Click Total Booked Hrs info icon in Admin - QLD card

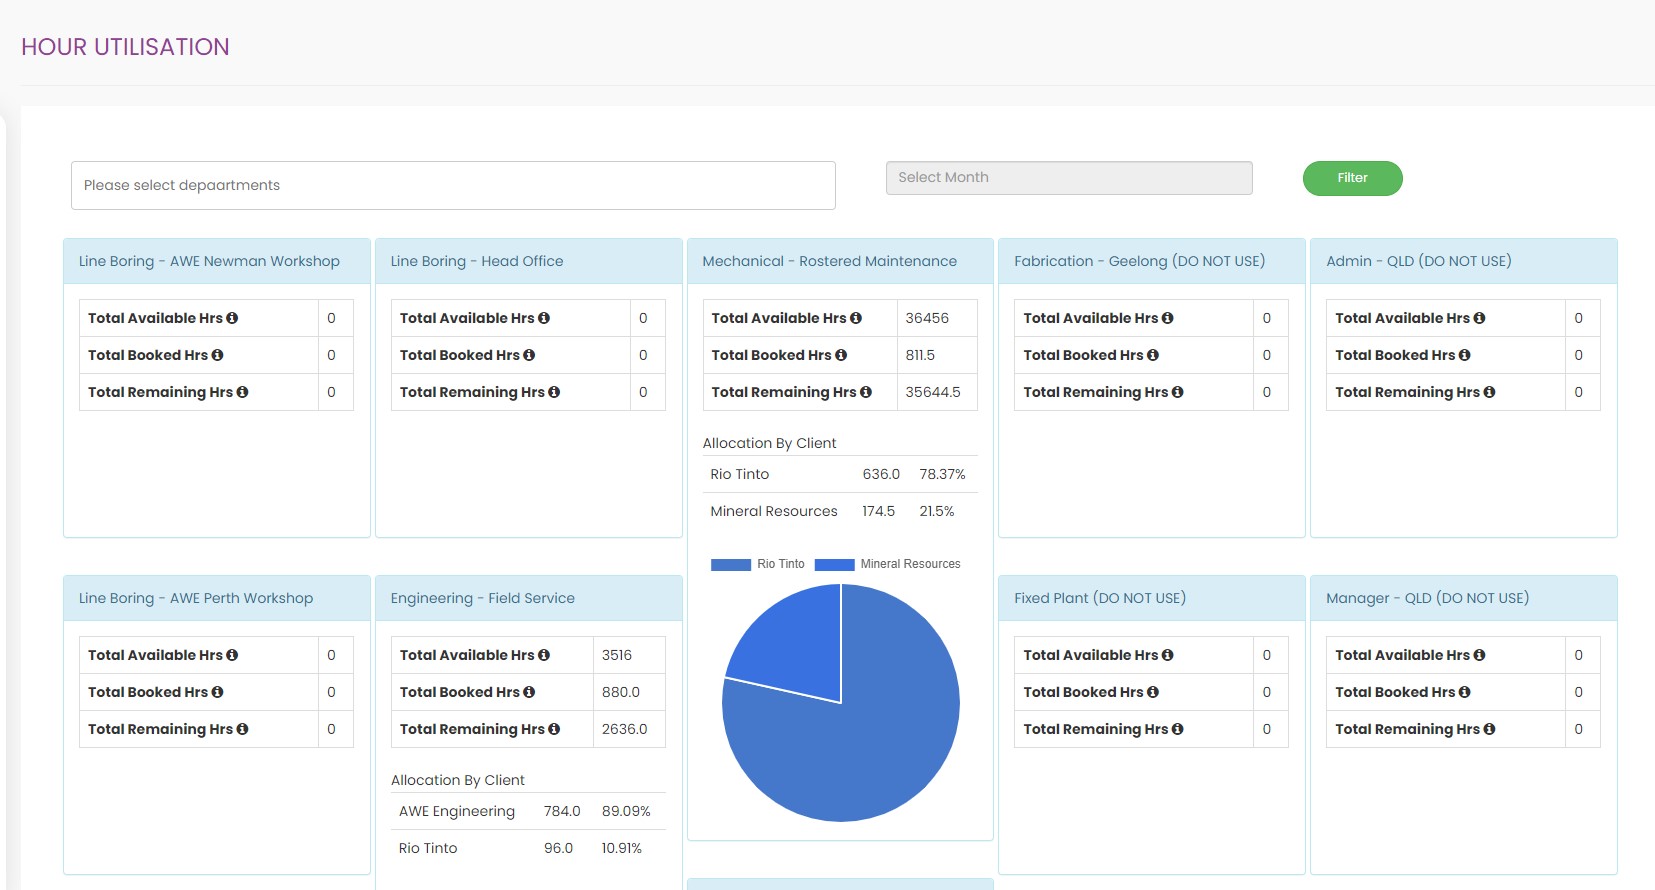click(x=1465, y=355)
